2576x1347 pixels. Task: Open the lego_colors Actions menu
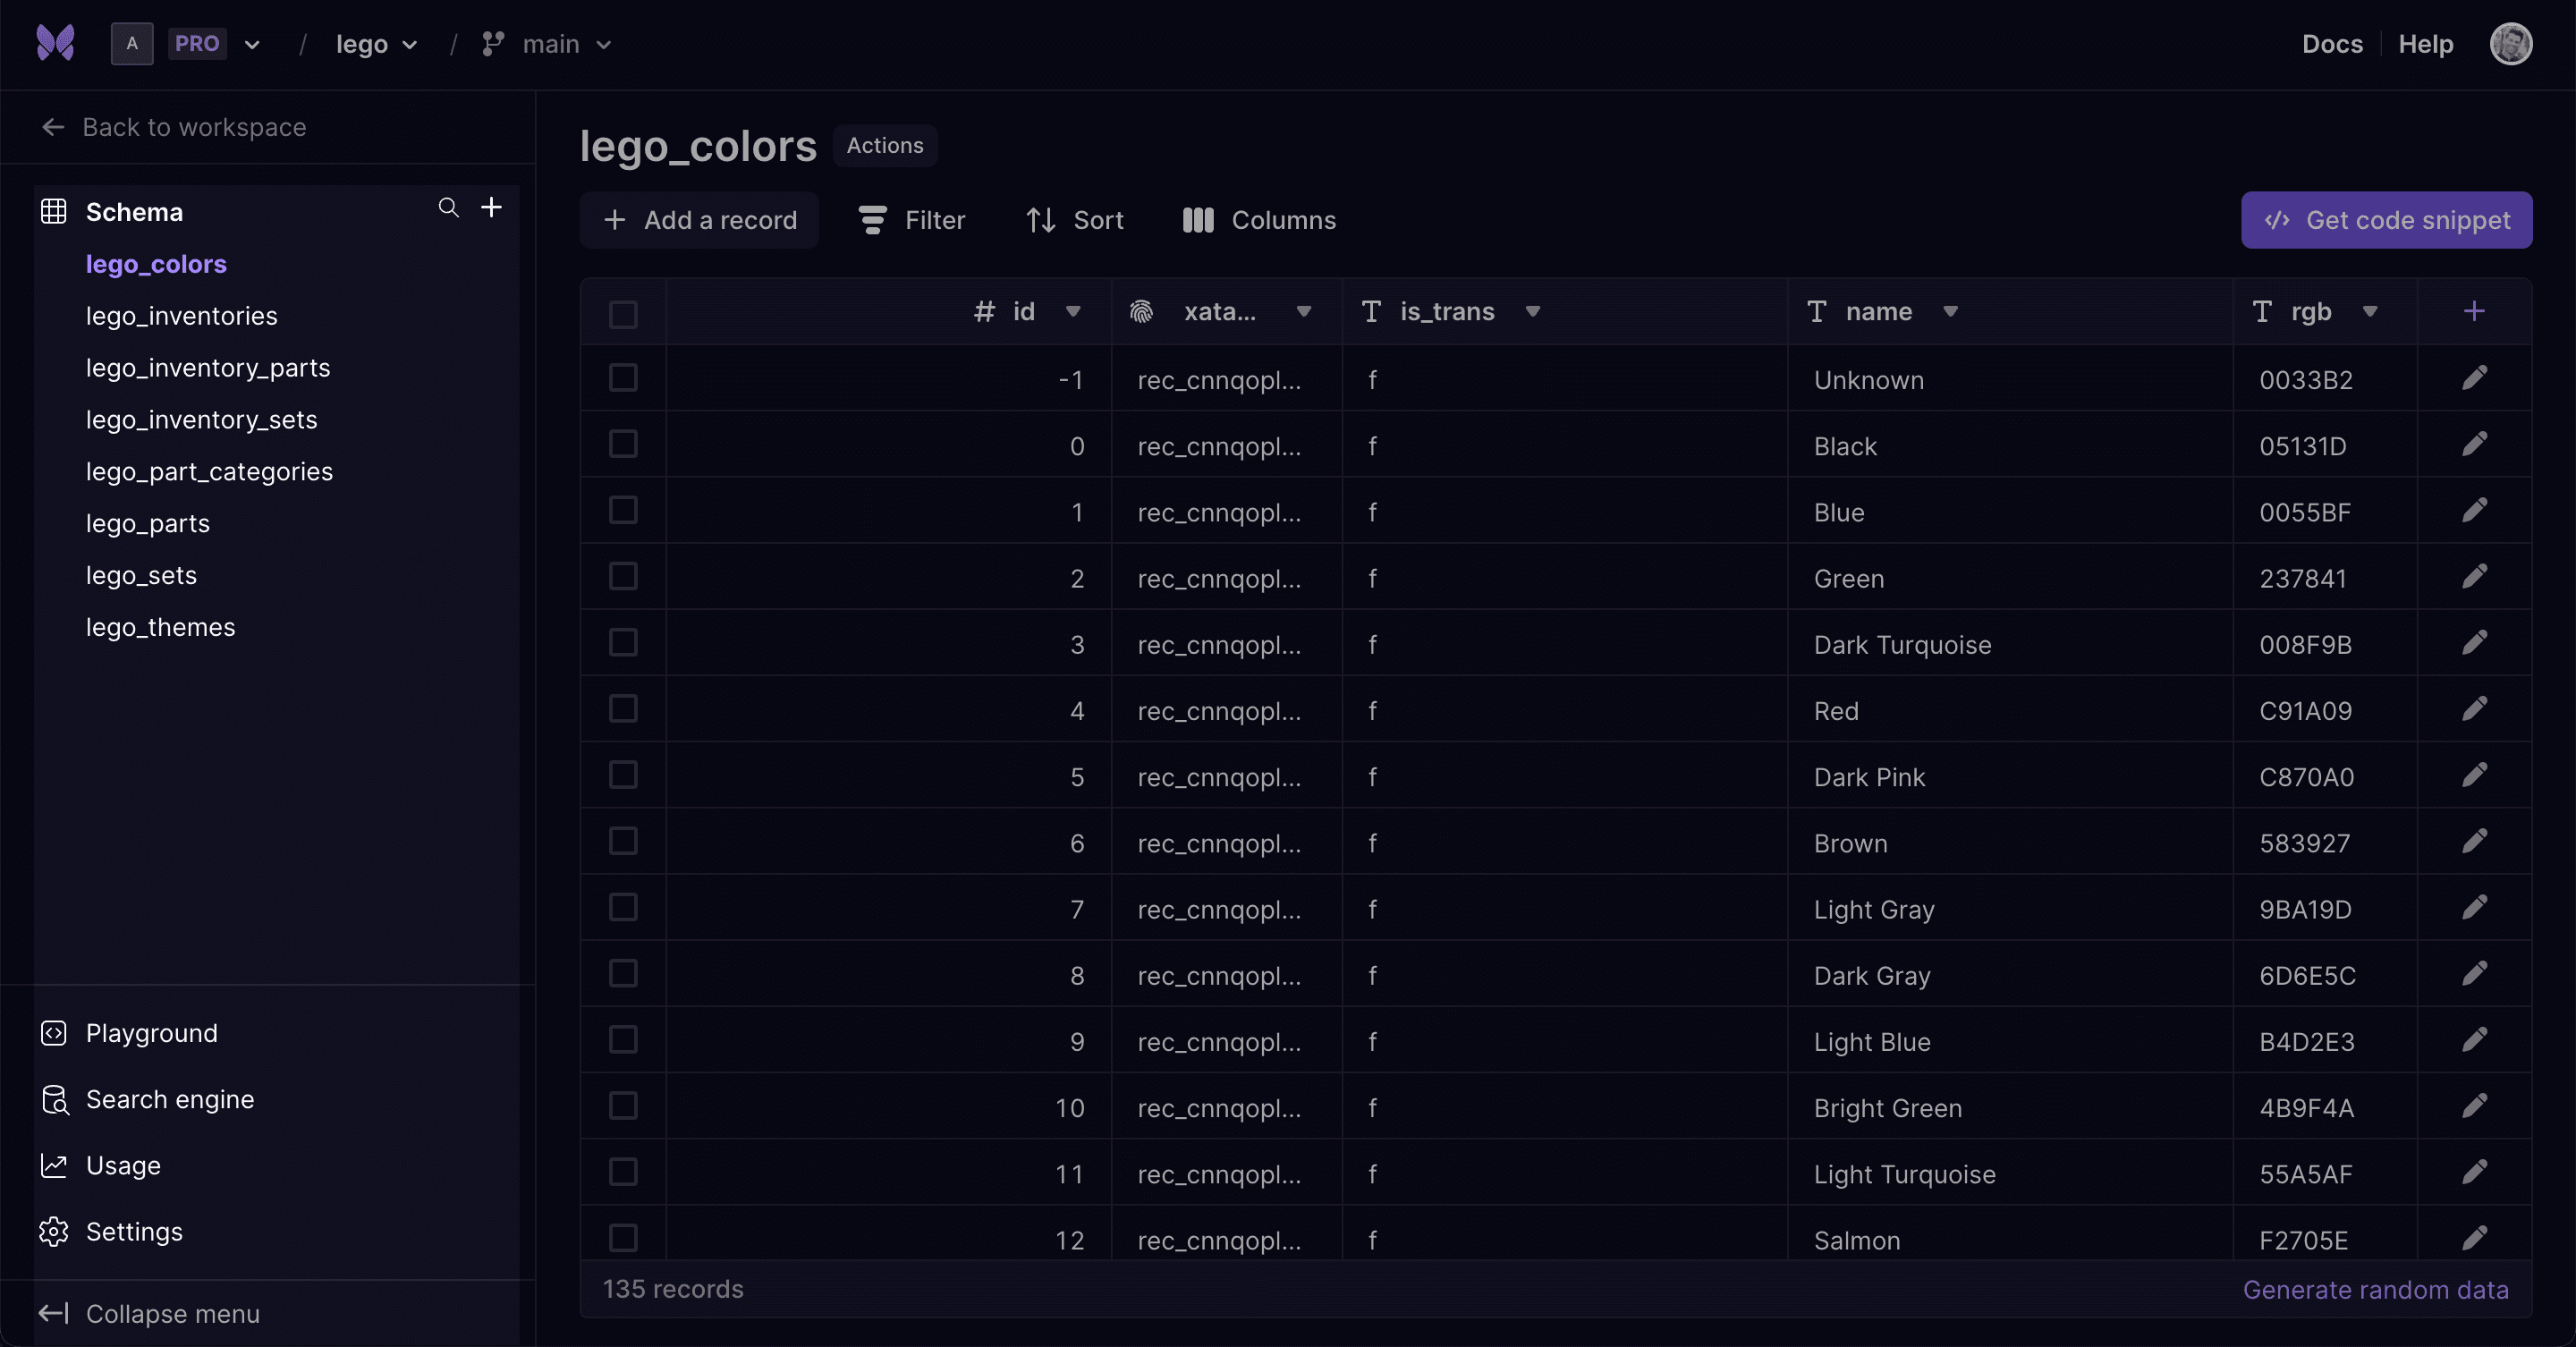coord(885,145)
